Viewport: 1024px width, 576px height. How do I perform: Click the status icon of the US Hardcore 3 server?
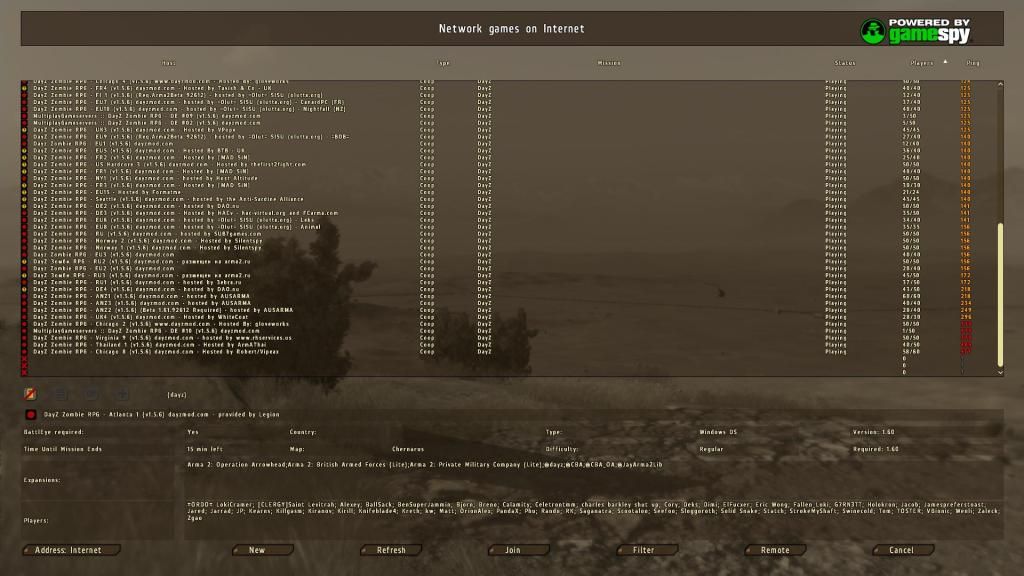24,165
